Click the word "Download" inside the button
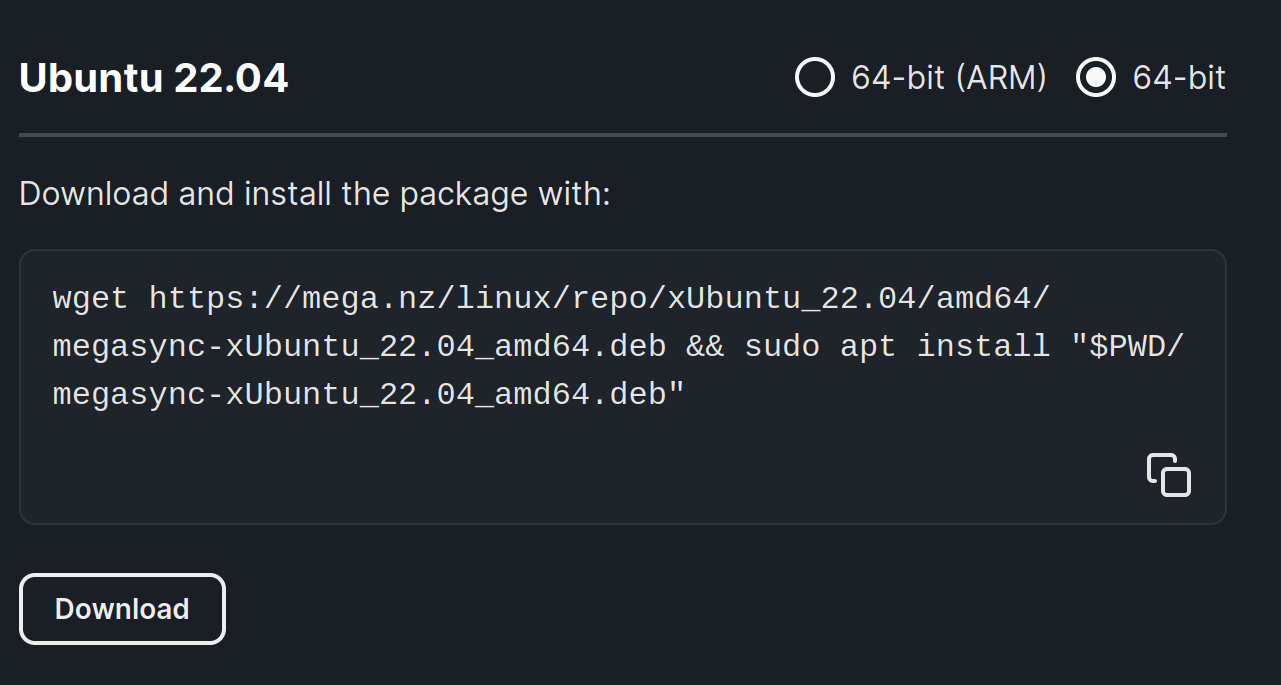The height and width of the screenshot is (685, 1281). (122, 609)
